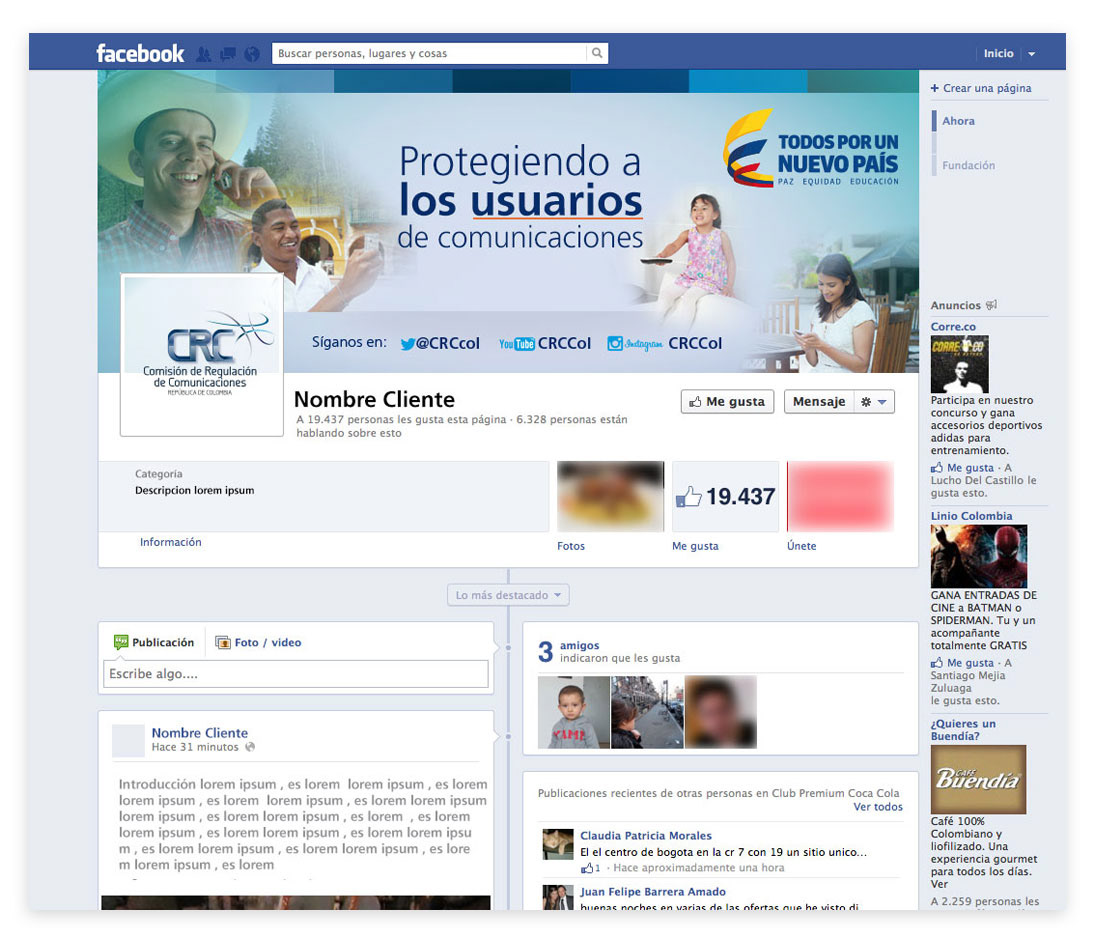
Task: Open ¿Quieres un Buendía? ad title
Action: (x=963, y=730)
